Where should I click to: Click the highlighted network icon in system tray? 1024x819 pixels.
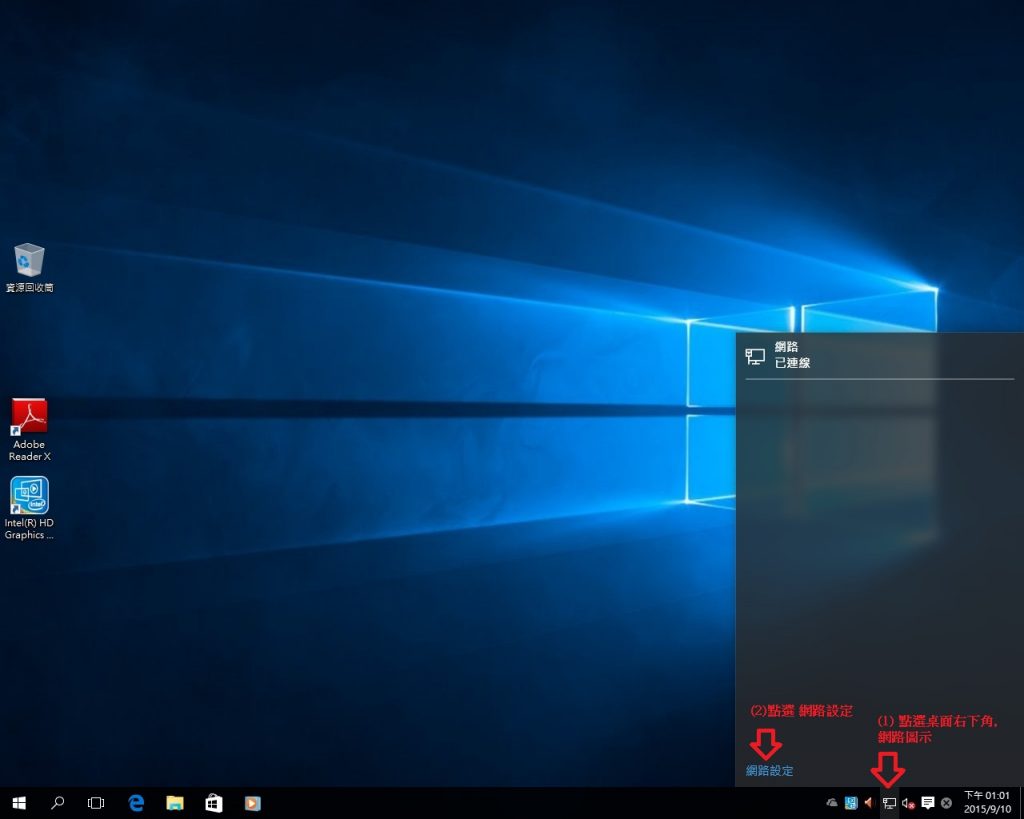[890, 802]
